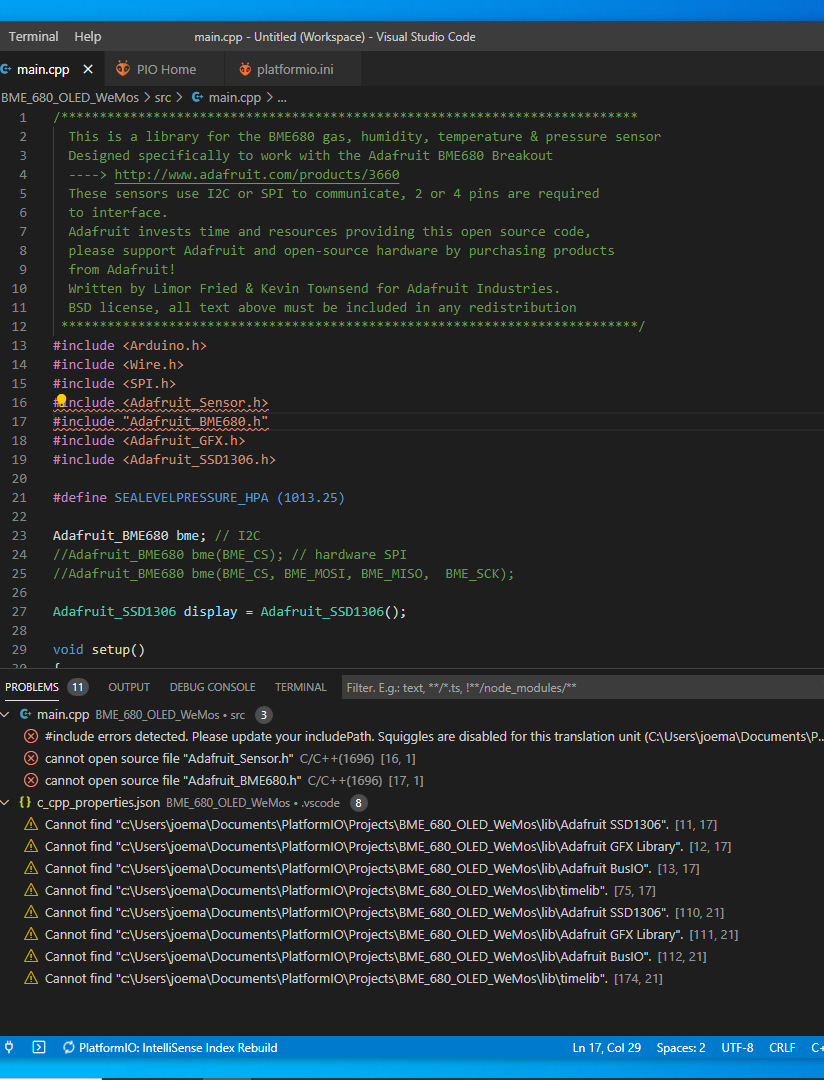Click the CRLF line-ending status item

pos(782,1048)
